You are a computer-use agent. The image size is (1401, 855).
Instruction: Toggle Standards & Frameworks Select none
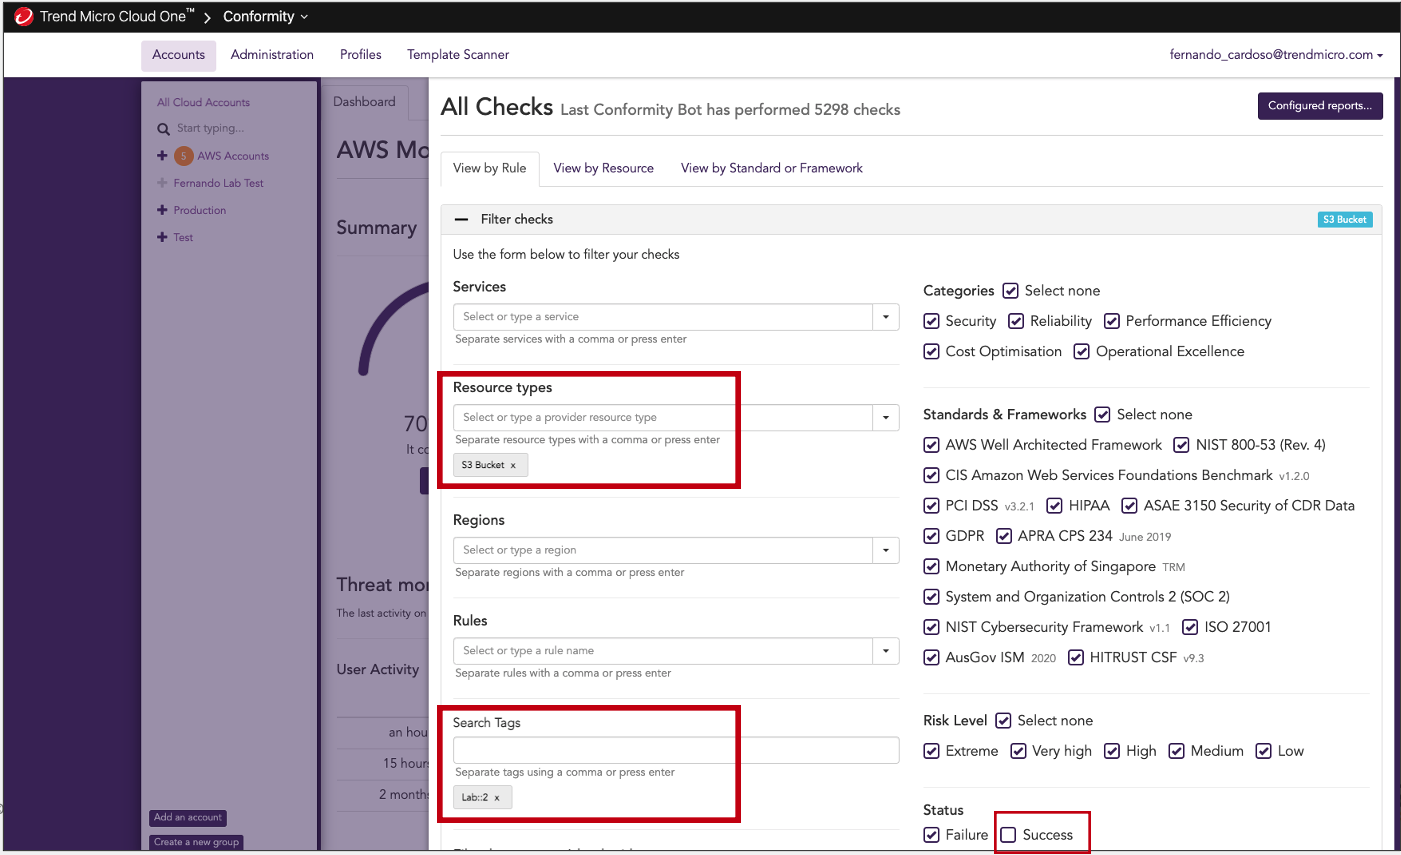pos(1103,415)
